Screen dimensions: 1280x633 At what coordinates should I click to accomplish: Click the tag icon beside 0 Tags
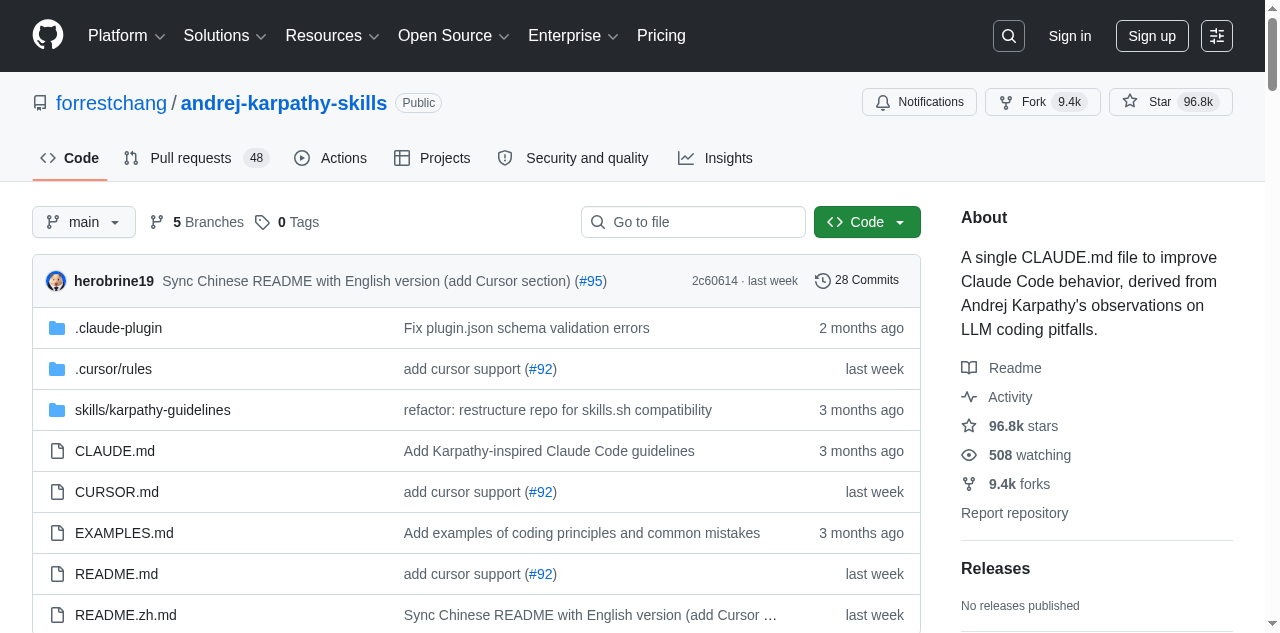coord(262,221)
